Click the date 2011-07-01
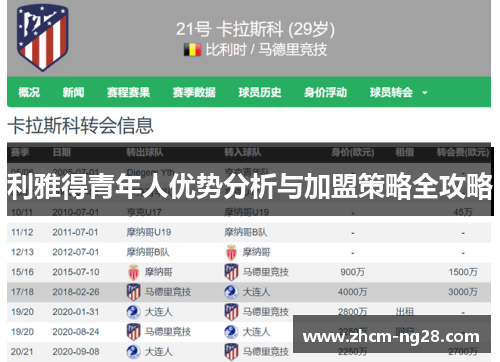 click(x=75, y=232)
